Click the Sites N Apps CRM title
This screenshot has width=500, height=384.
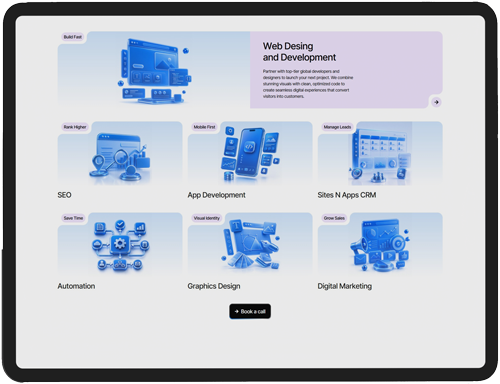(347, 195)
